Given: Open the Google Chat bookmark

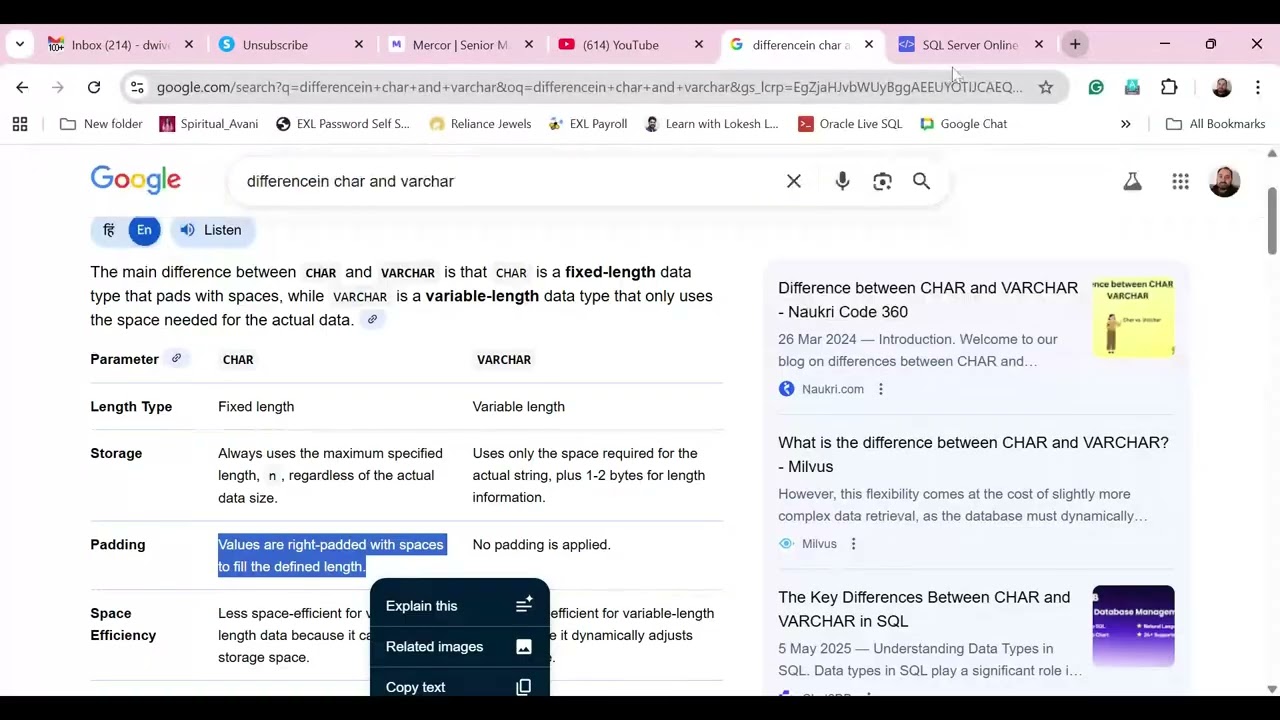Looking at the screenshot, I should (963, 124).
